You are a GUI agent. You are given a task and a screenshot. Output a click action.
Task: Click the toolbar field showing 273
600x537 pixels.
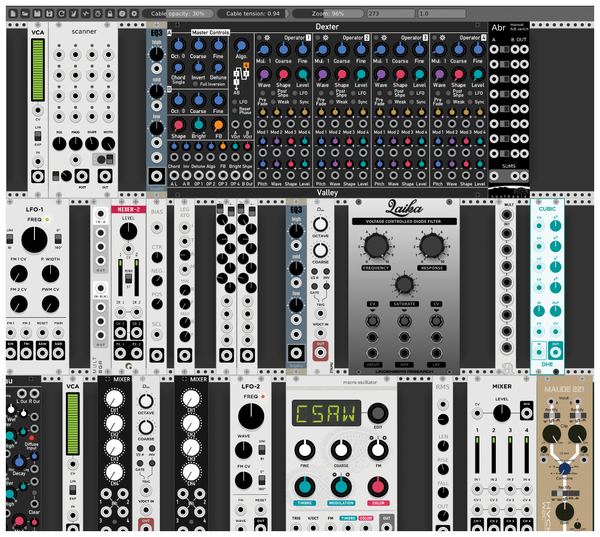tap(391, 13)
